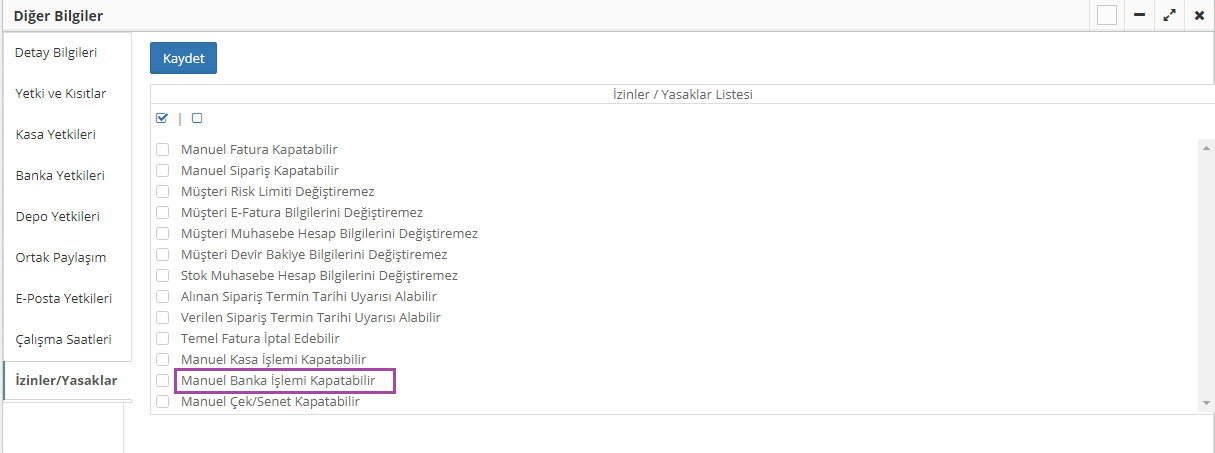Click the deselect-all empty box icon
Viewport: 1215px width, 453px height.
tap(197, 118)
